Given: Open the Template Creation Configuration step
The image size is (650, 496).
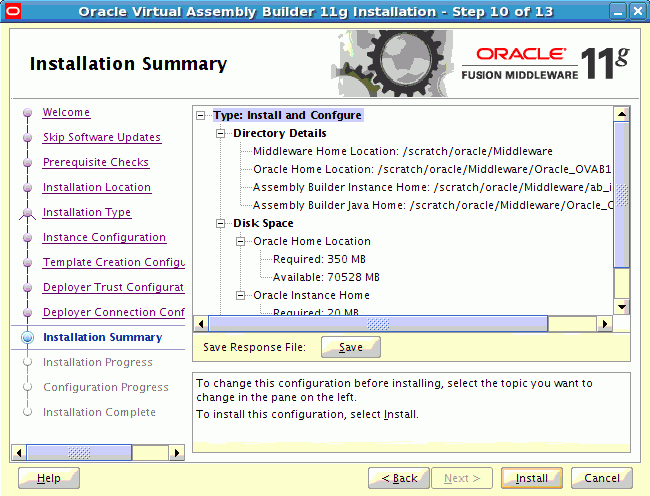Looking at the screenshot, I should pyautogui.click(x=114, y=262).
